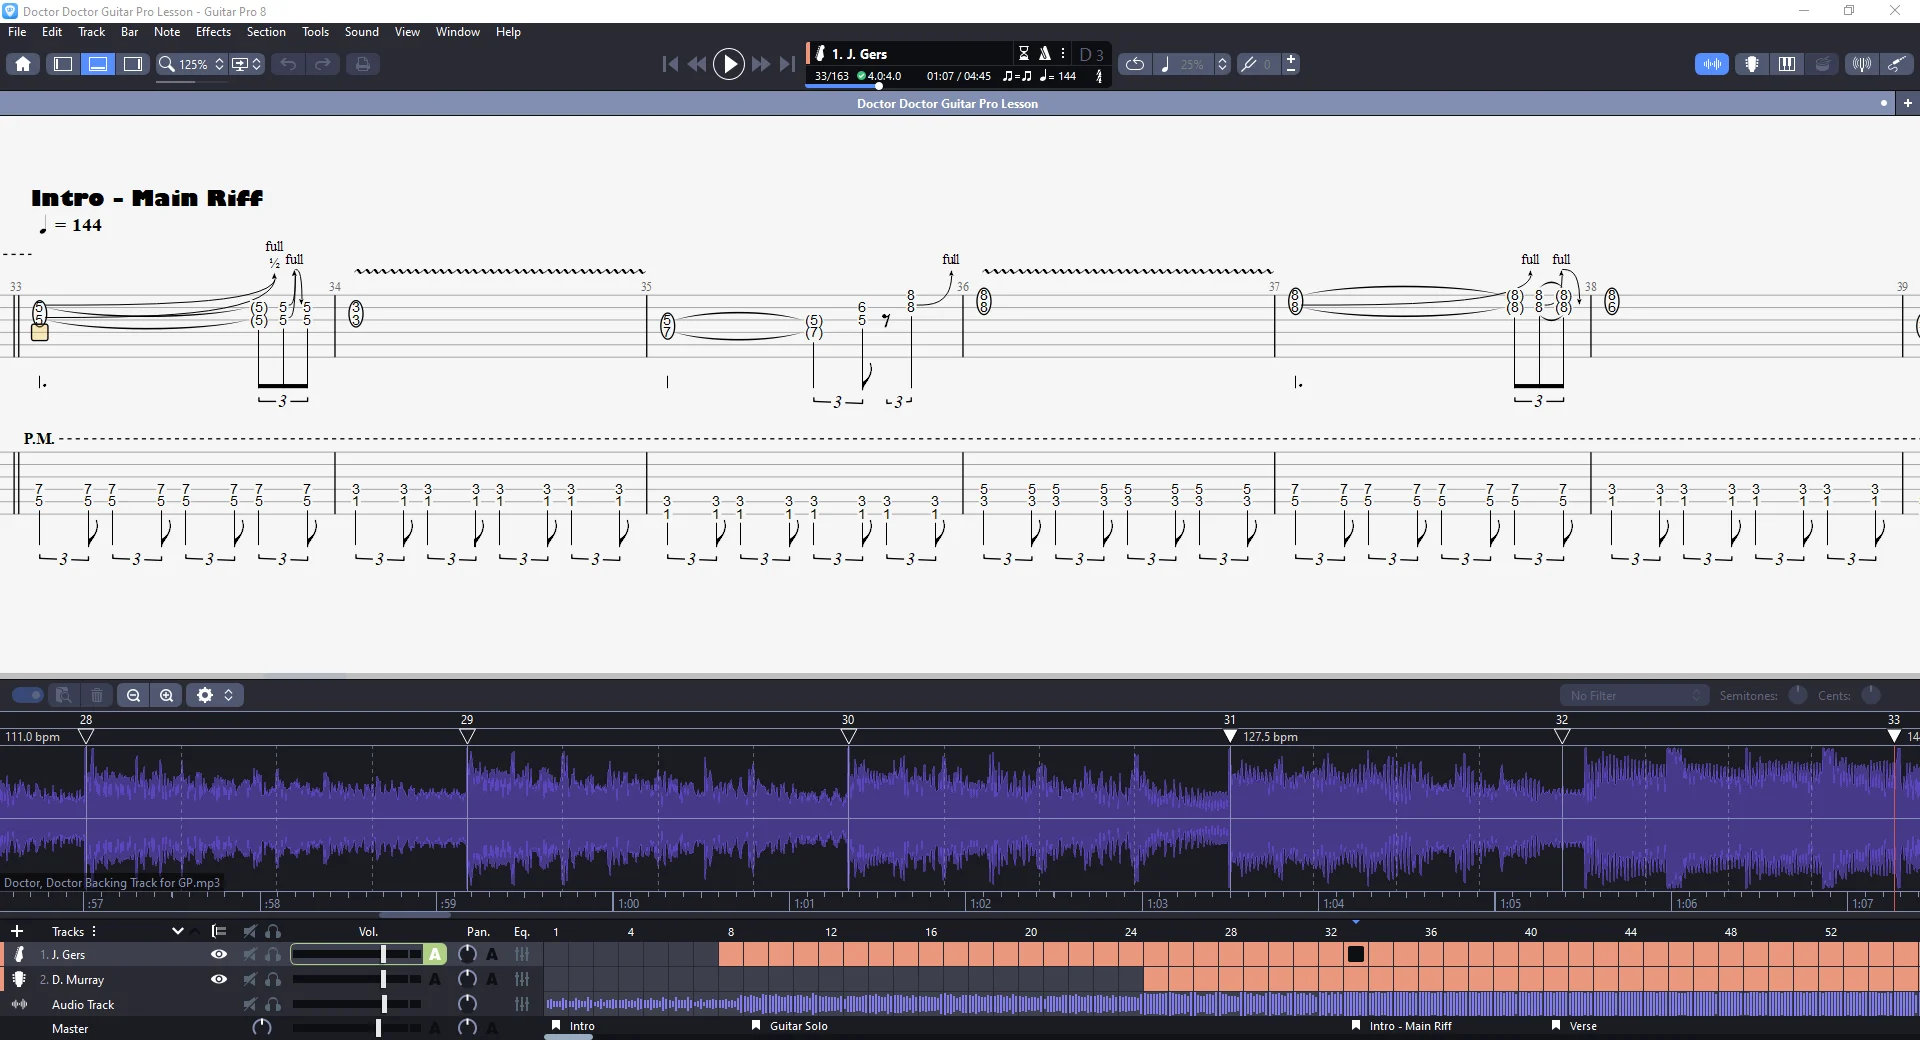The width and height of the screenshot is (1920, 1040).
Task: Open the Track menu
Action: pyautogui.click(x=91, y=32)
